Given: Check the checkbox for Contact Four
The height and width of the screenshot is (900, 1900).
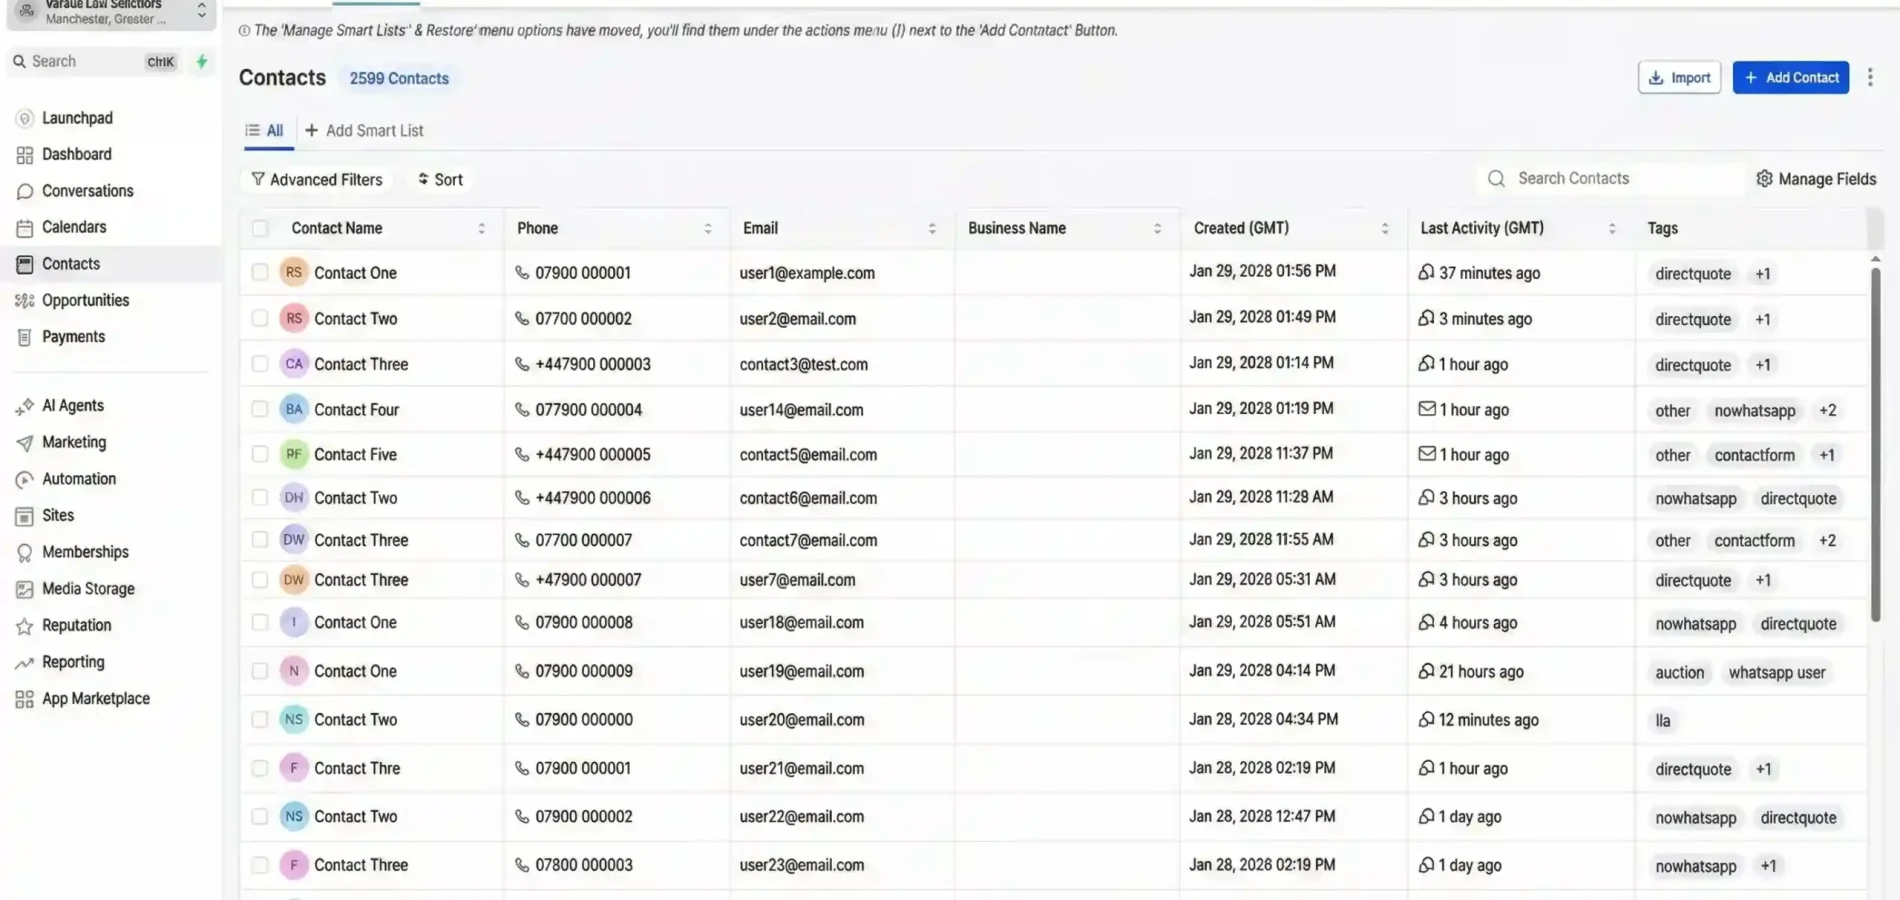Looking at the screenshot, I should coord(259,409).
